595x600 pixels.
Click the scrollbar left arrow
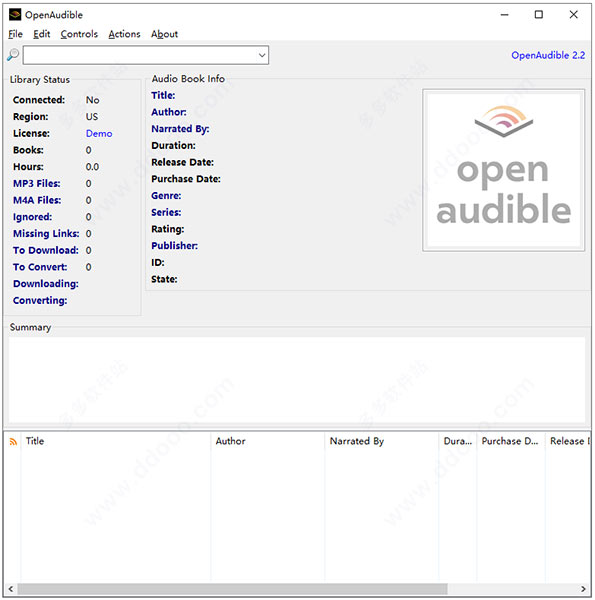click(11, 589)
